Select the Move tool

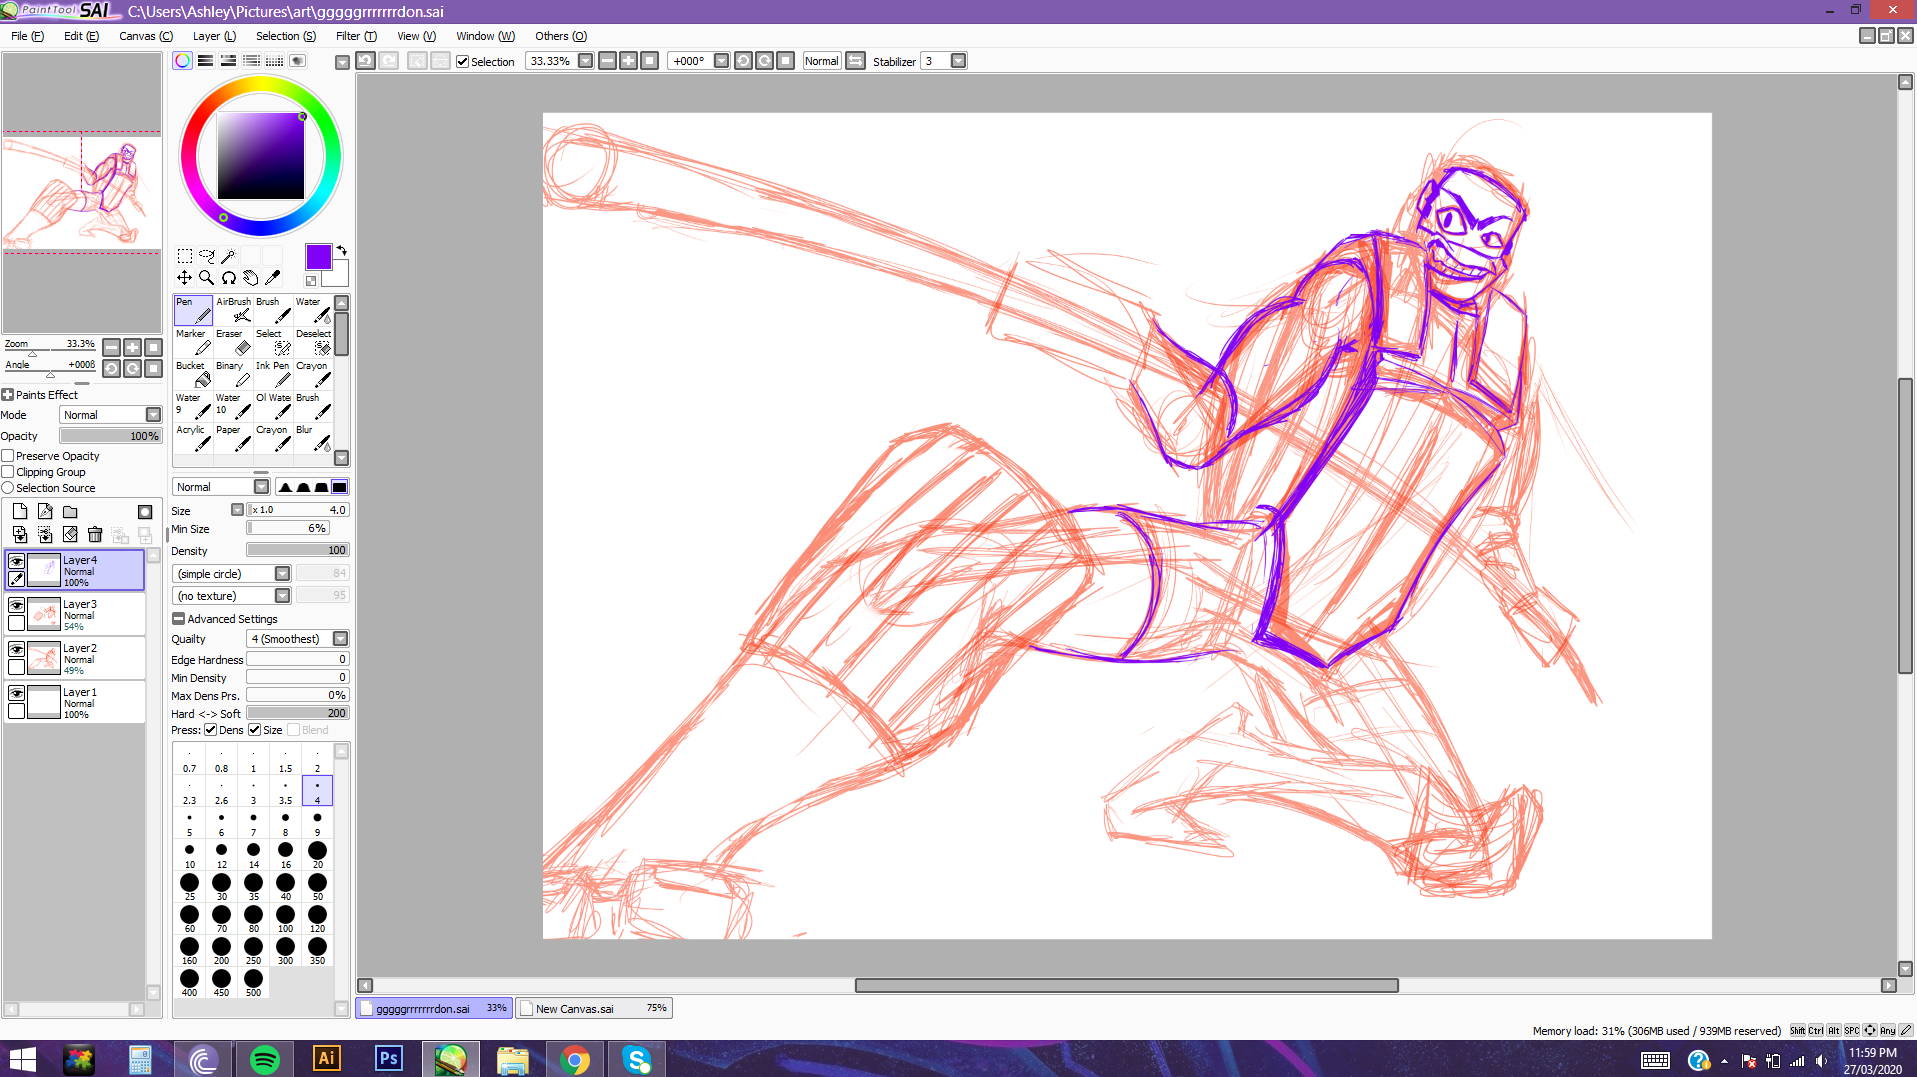pos(184,278)
